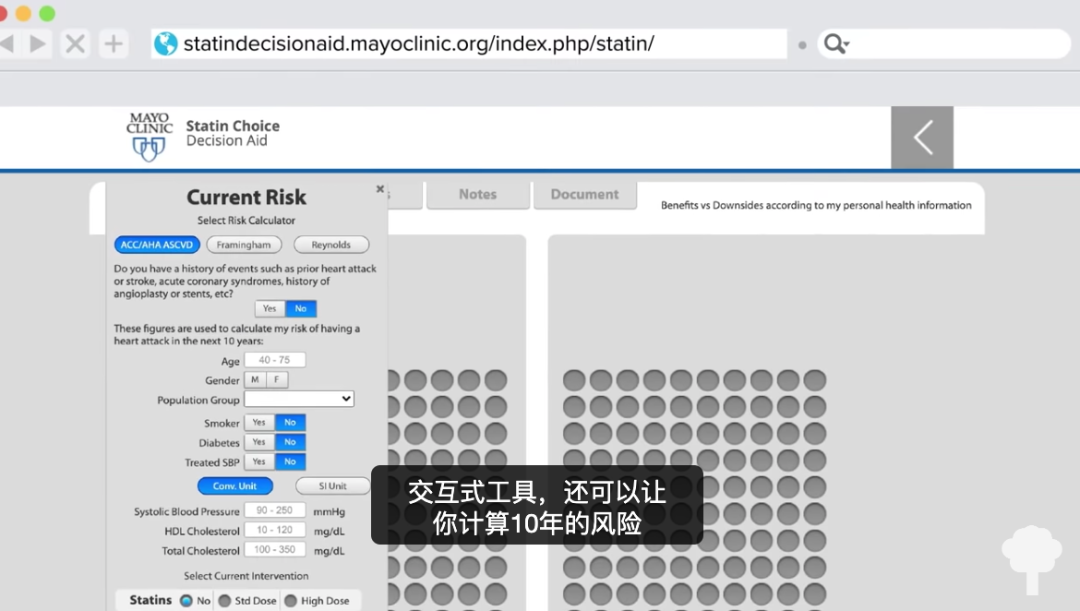The width and height of the screenshot is (1080, 611).
Task: Select Statins High Dose radio button
Action: (291, 601)
